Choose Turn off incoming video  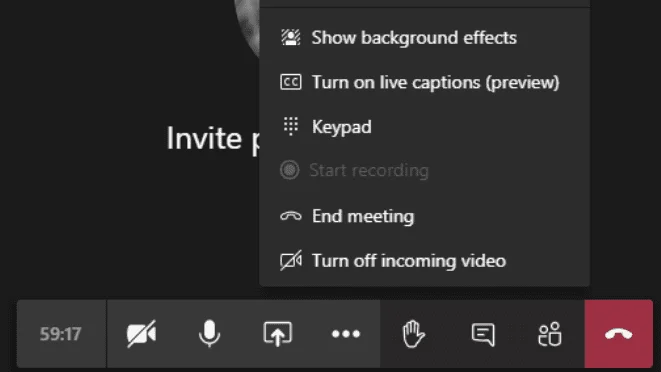pyautogui.click(x=425, y=261)
